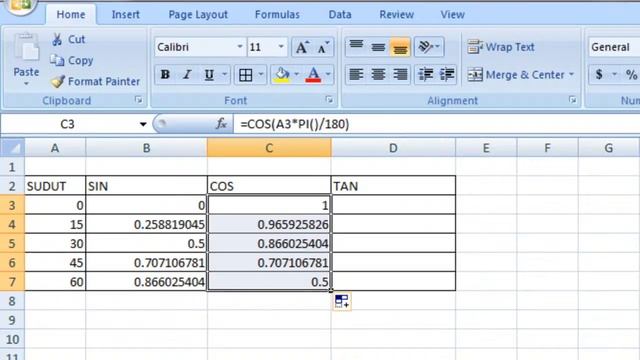Switch to Page Layout tab
This screenshot has width=640, height=360.
tap(198, 15)
